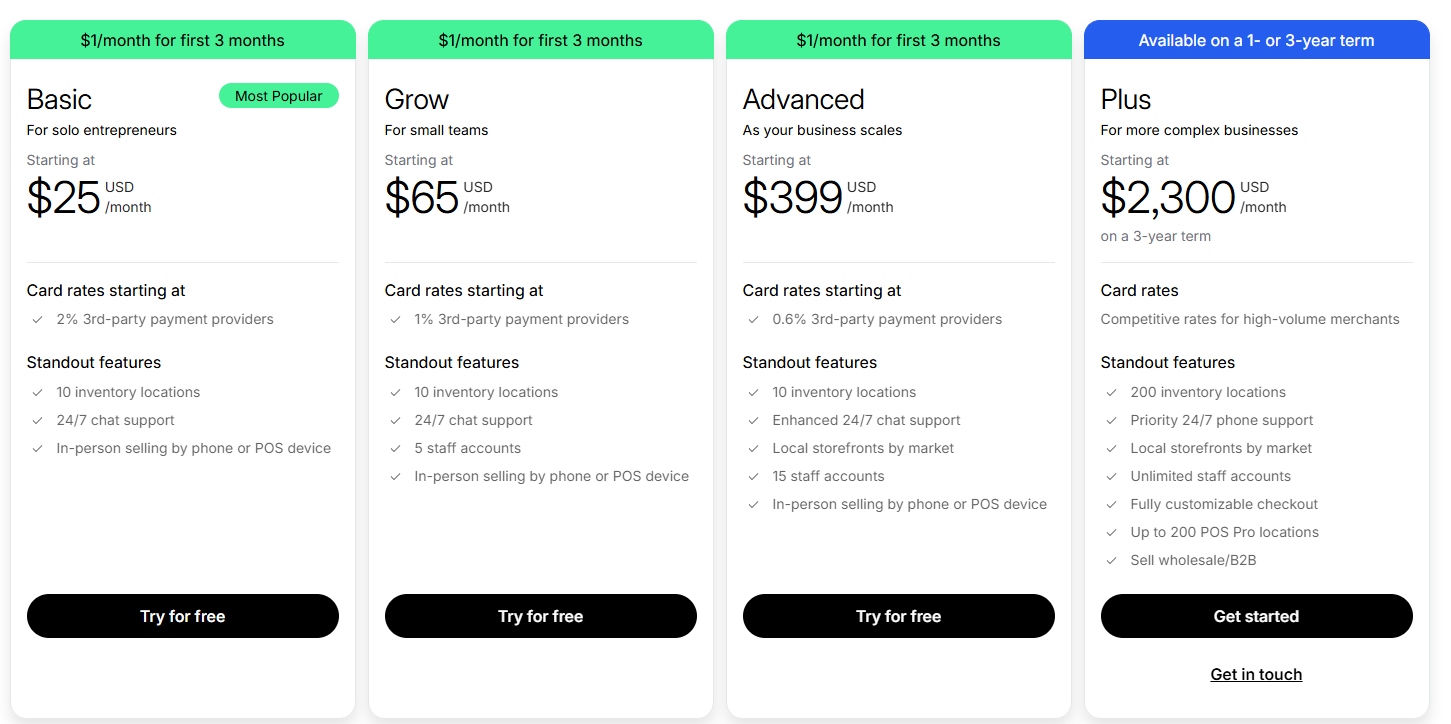Viewport: 1451px width, 724px height.
Task: Click the Grow plan title
Action: coord(416,100)
